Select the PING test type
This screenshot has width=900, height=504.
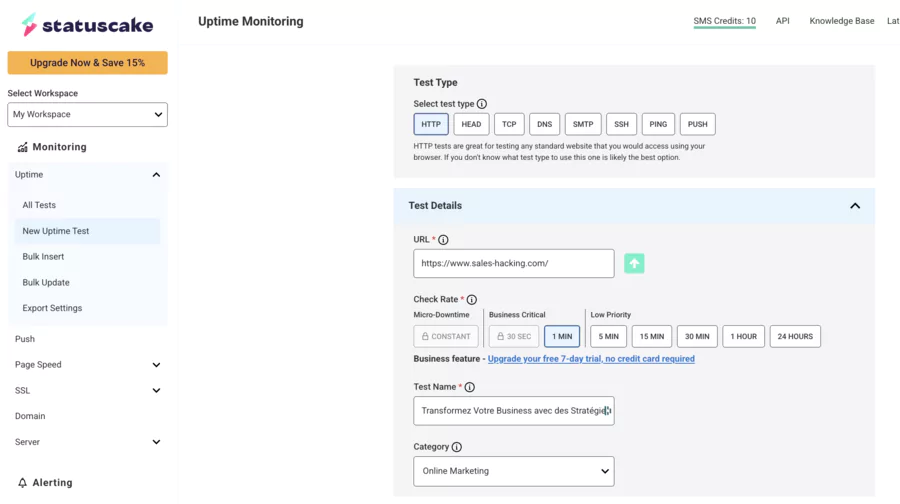point(658,124)
